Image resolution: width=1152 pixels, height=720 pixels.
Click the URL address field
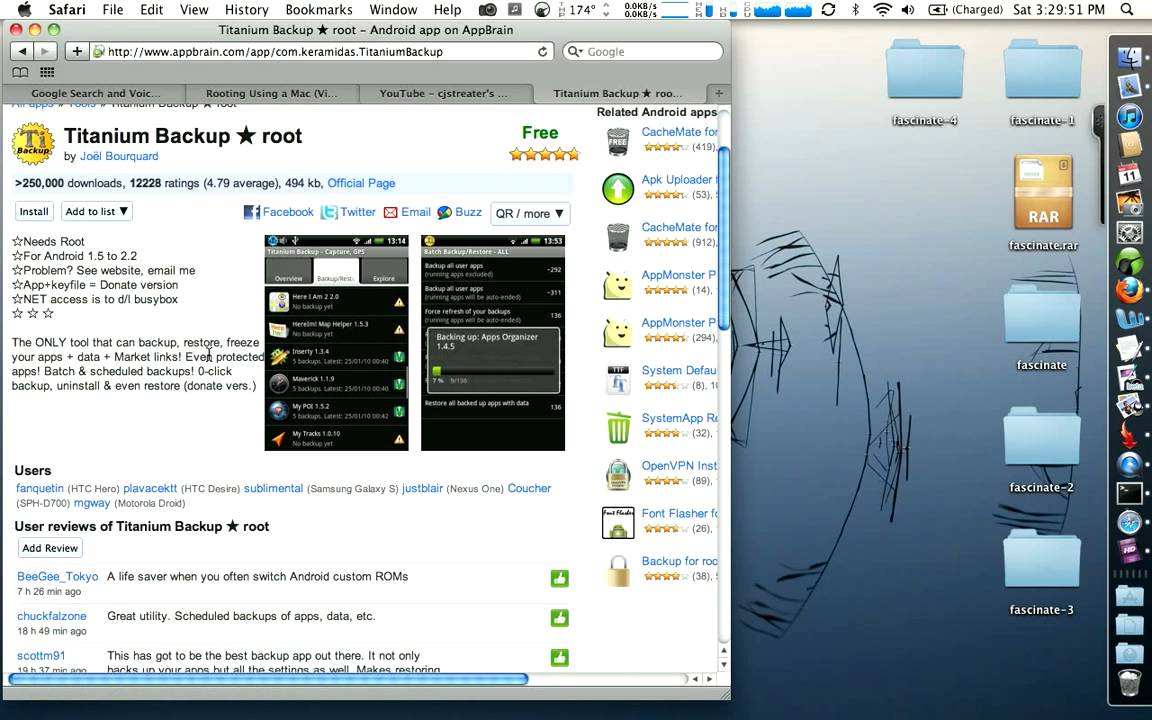[323, 51]
